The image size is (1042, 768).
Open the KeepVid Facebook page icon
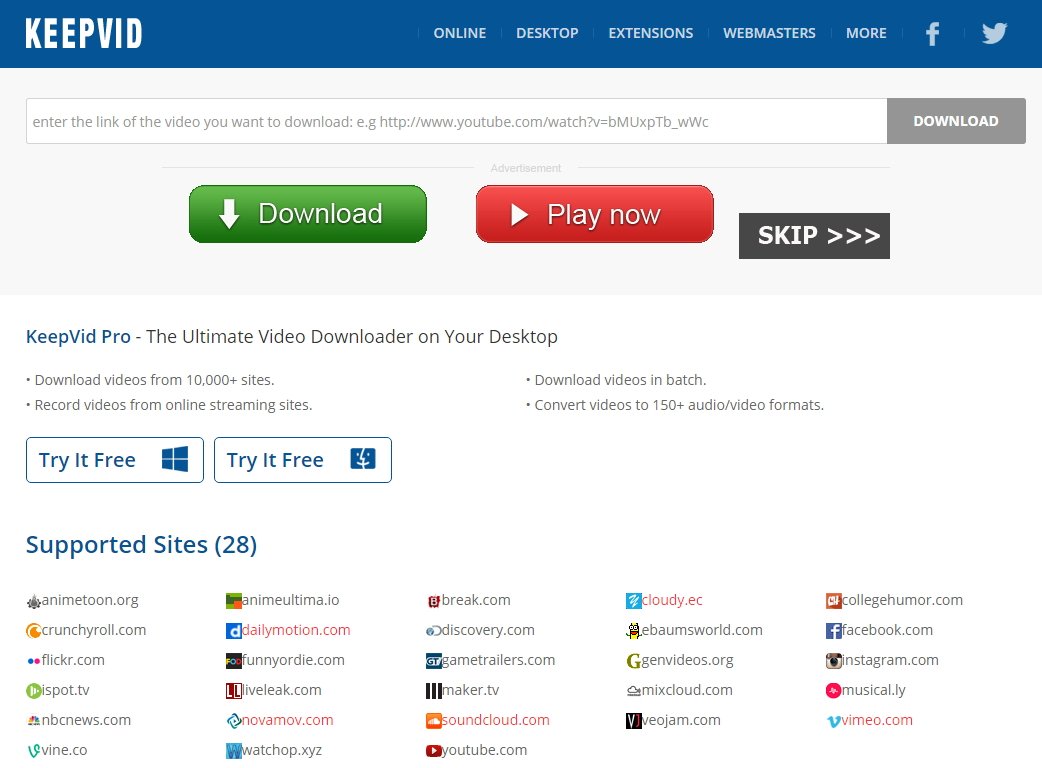tap(932, 33)
